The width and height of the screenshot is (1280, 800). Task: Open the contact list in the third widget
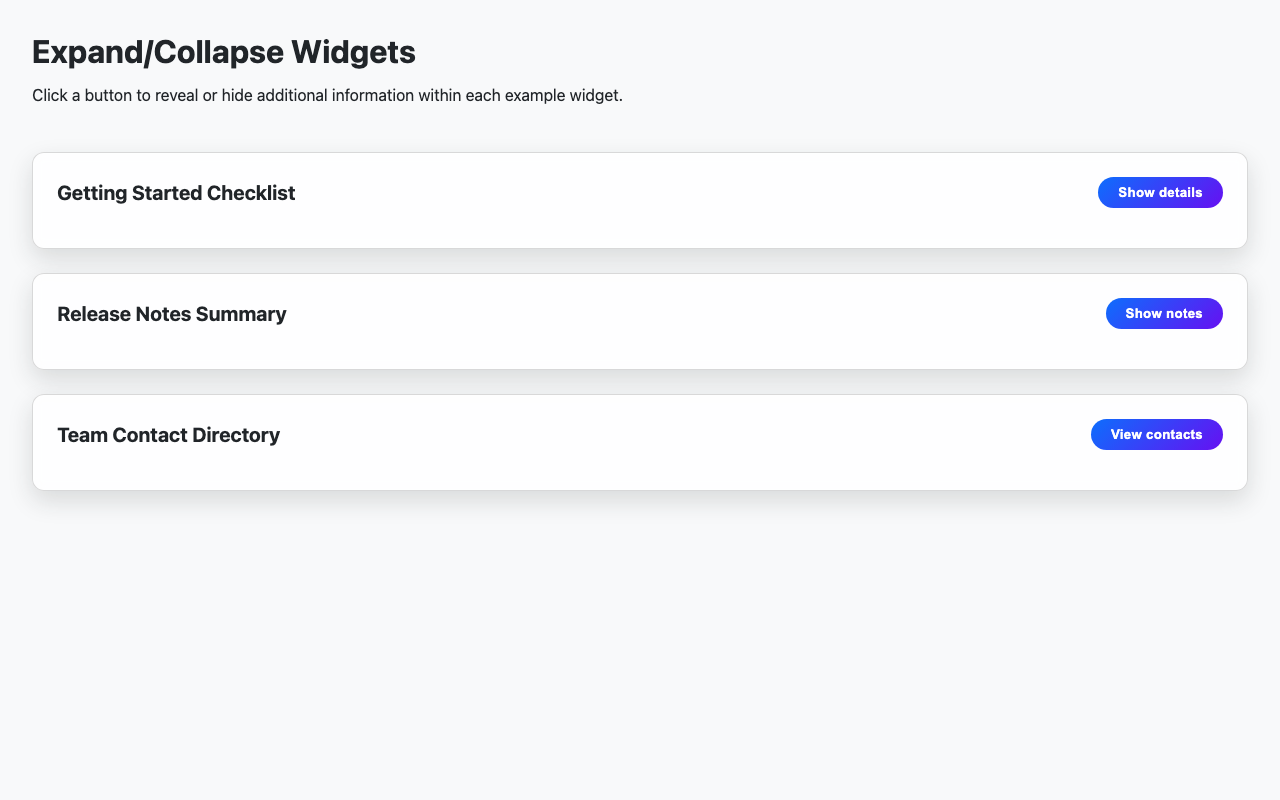(1156, 434)
